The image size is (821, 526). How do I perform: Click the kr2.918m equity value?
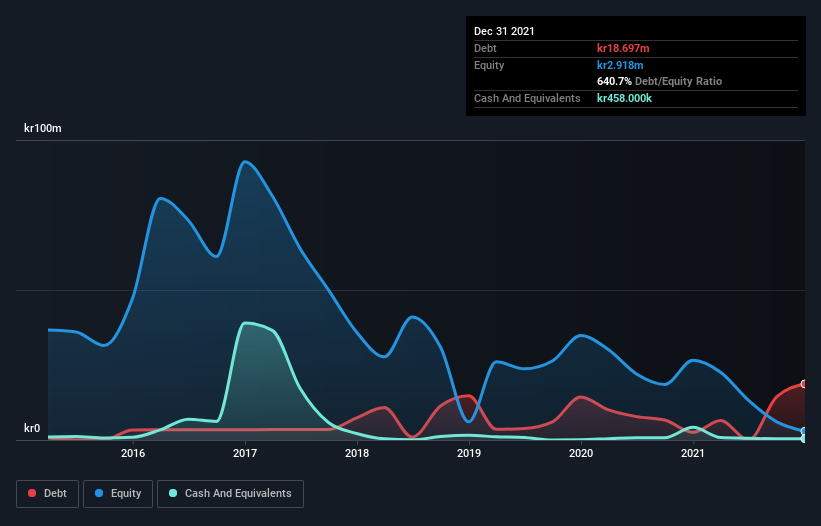point(620,65)
